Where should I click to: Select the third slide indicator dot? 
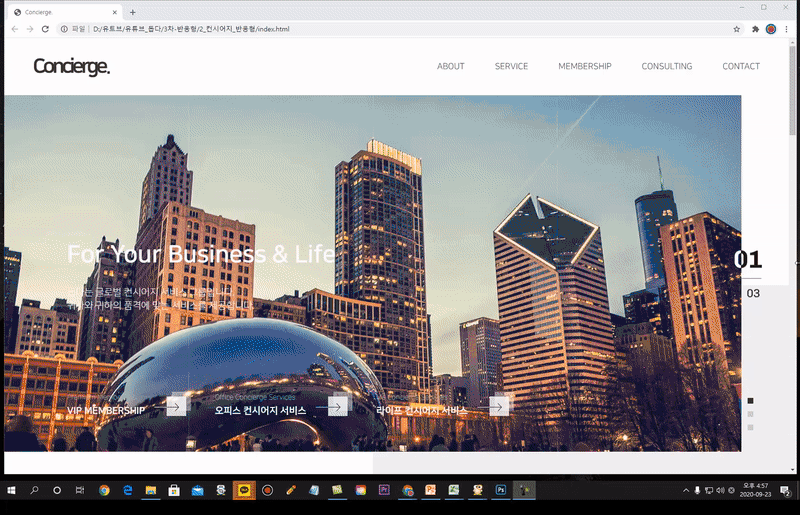click(751, 427)
